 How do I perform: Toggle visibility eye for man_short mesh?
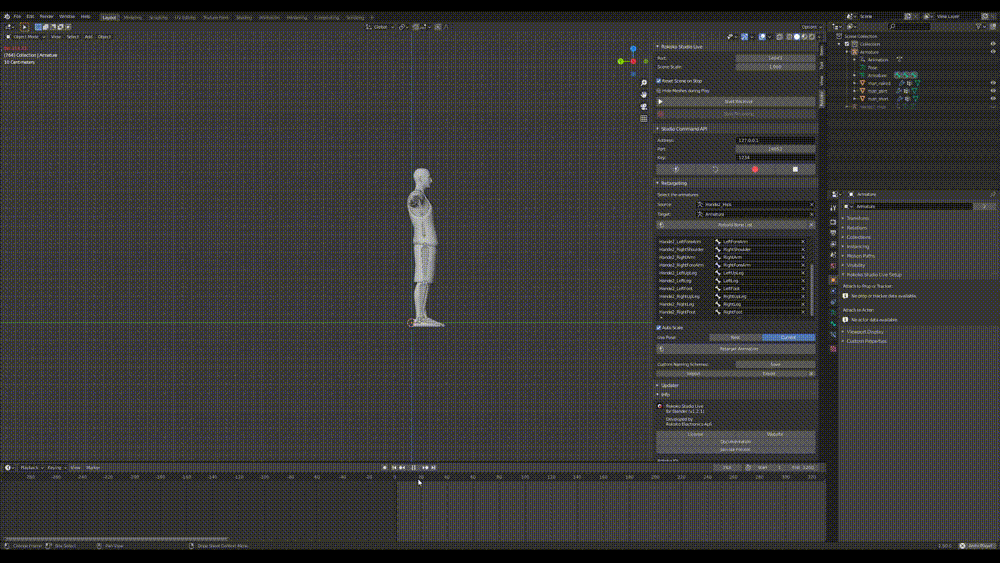pyautogui.click(x=993, y=99)
